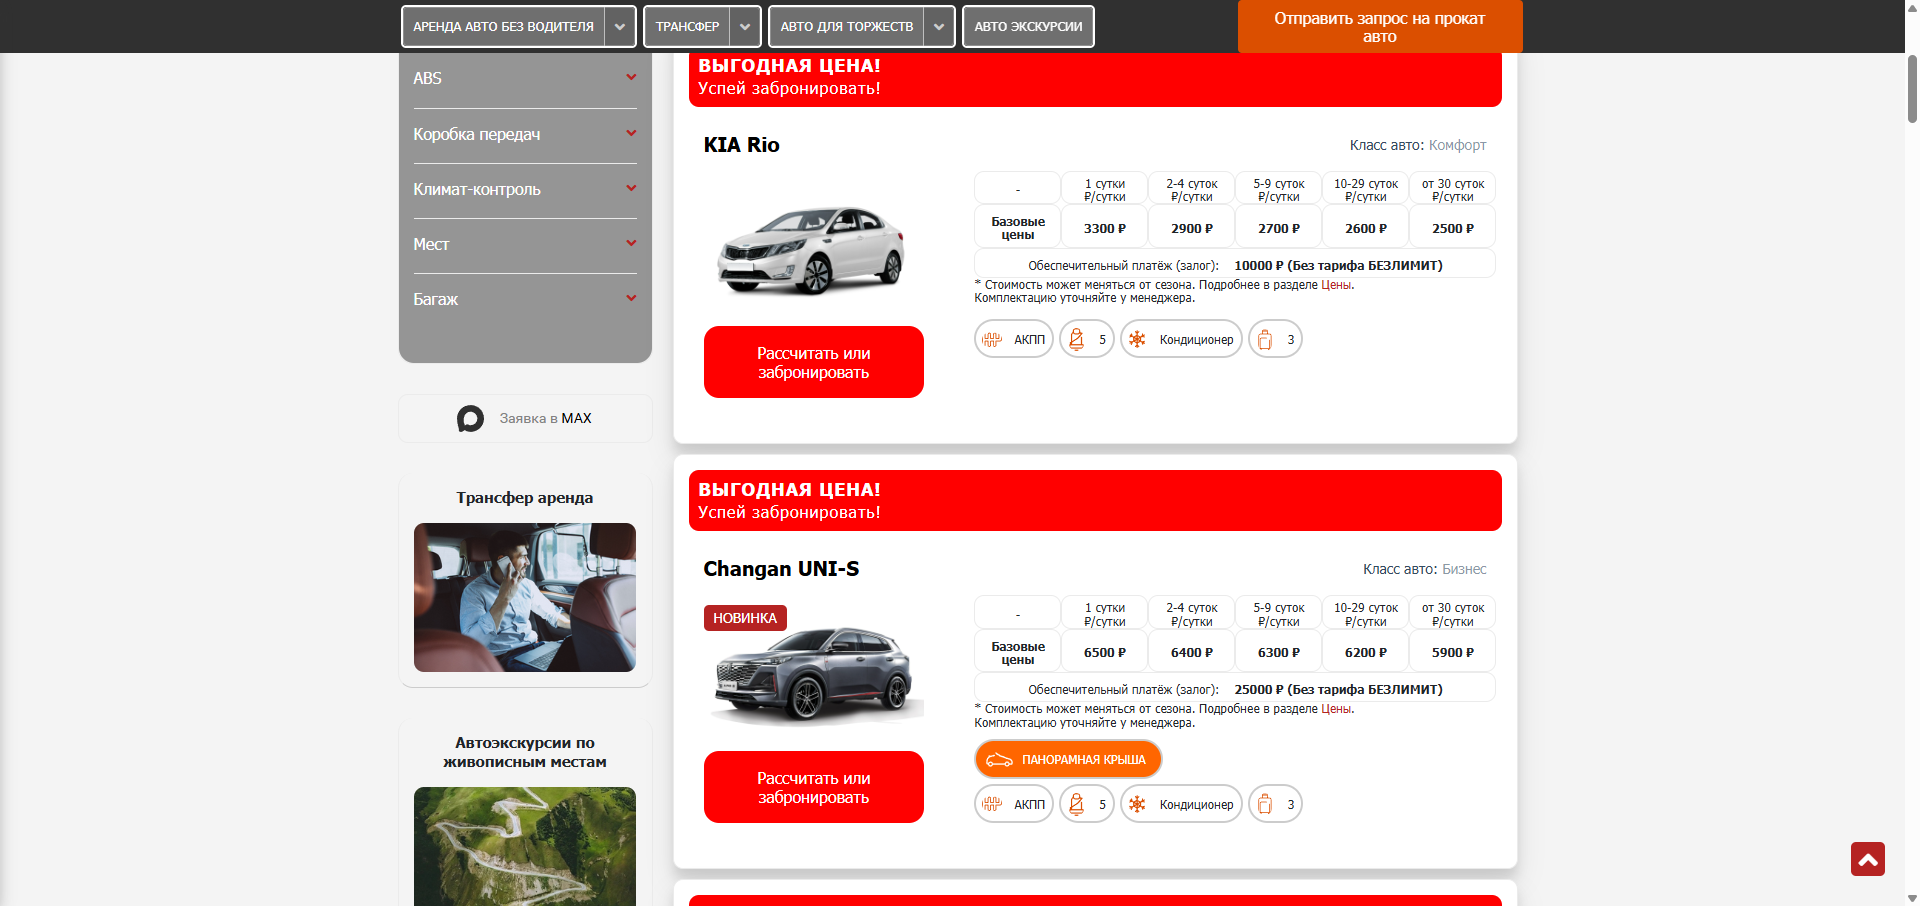
Task: Click Changan UNI-S seats icon
Action: pyautogui.click(x=1077, y=804)
